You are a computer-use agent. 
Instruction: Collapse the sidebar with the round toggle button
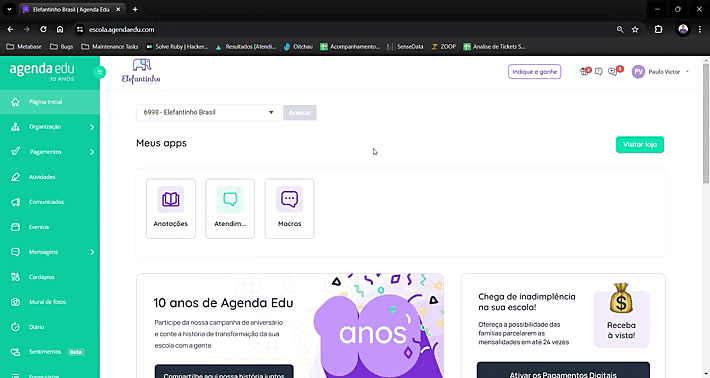tap(100, 72)
